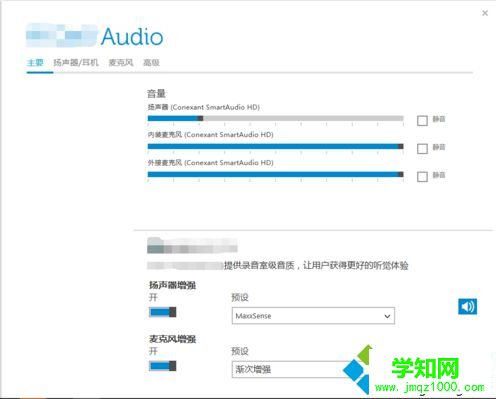The image size is (496, 399).
Task: Adjust the 内装麦克风 volume slider
Action: (x=276, y=146)
